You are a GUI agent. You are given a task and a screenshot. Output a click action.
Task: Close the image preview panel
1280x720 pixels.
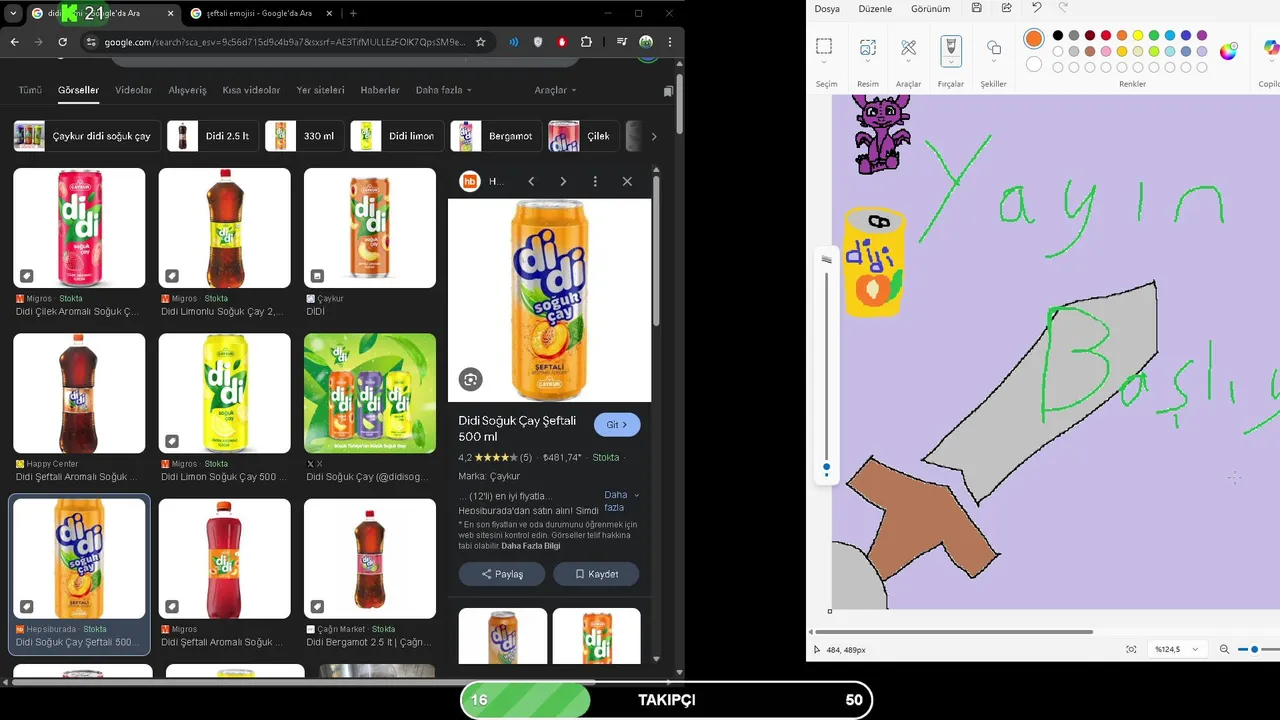(x=627, y=181)
